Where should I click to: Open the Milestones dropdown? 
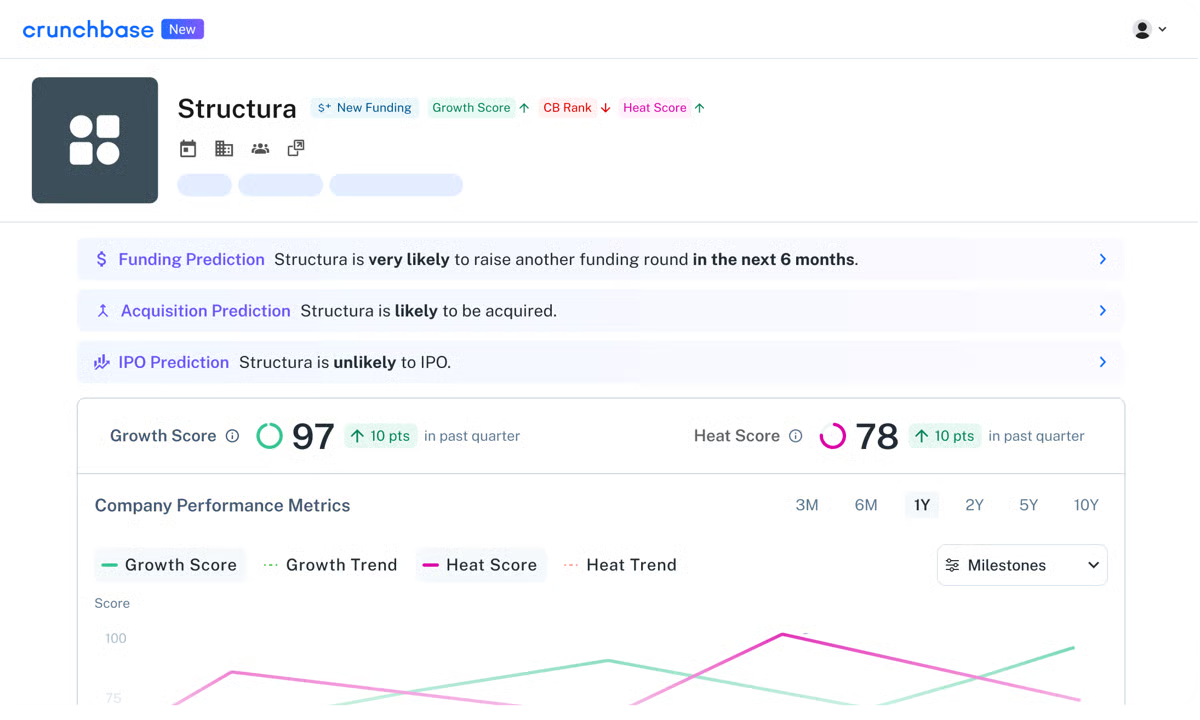(x=1022, y=565)
